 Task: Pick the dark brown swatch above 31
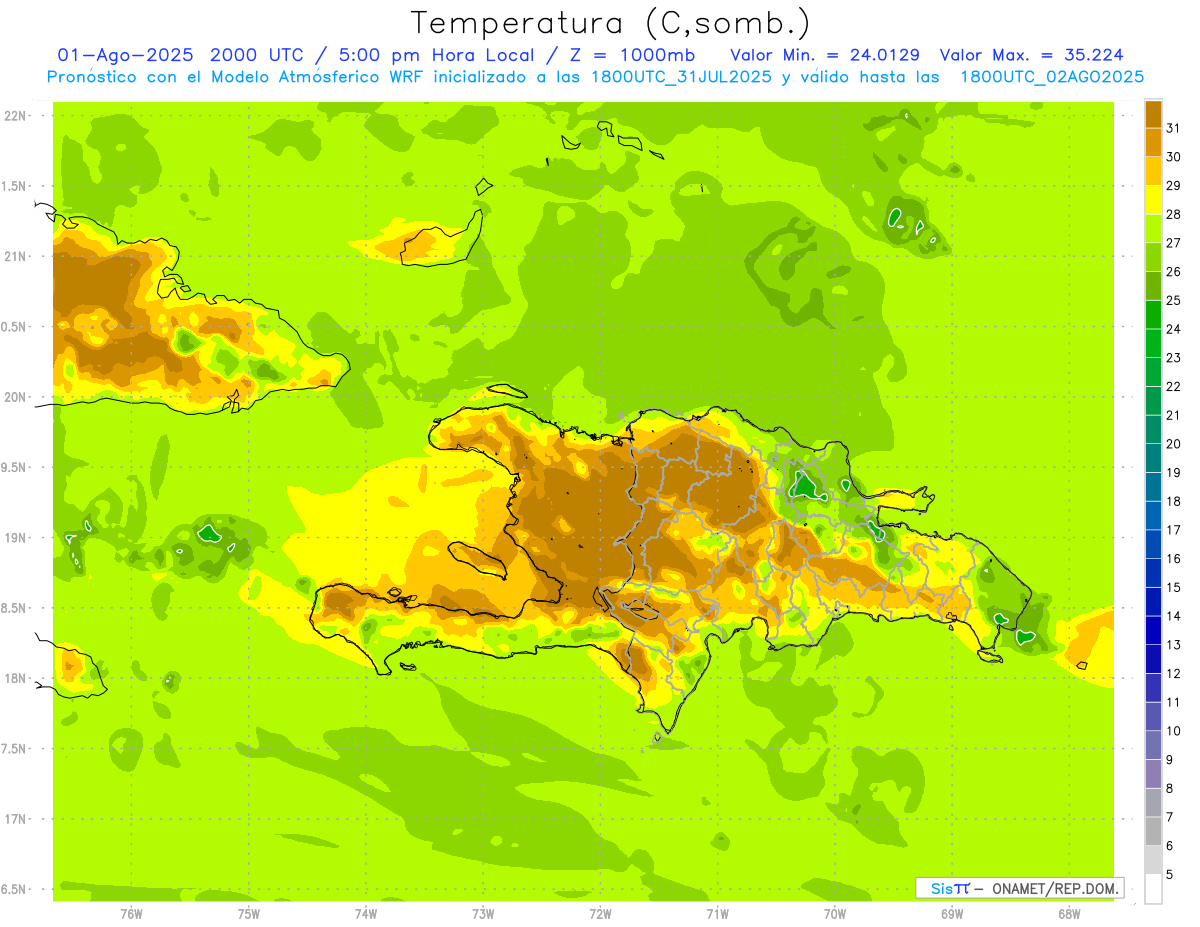tap(1153, 114)
